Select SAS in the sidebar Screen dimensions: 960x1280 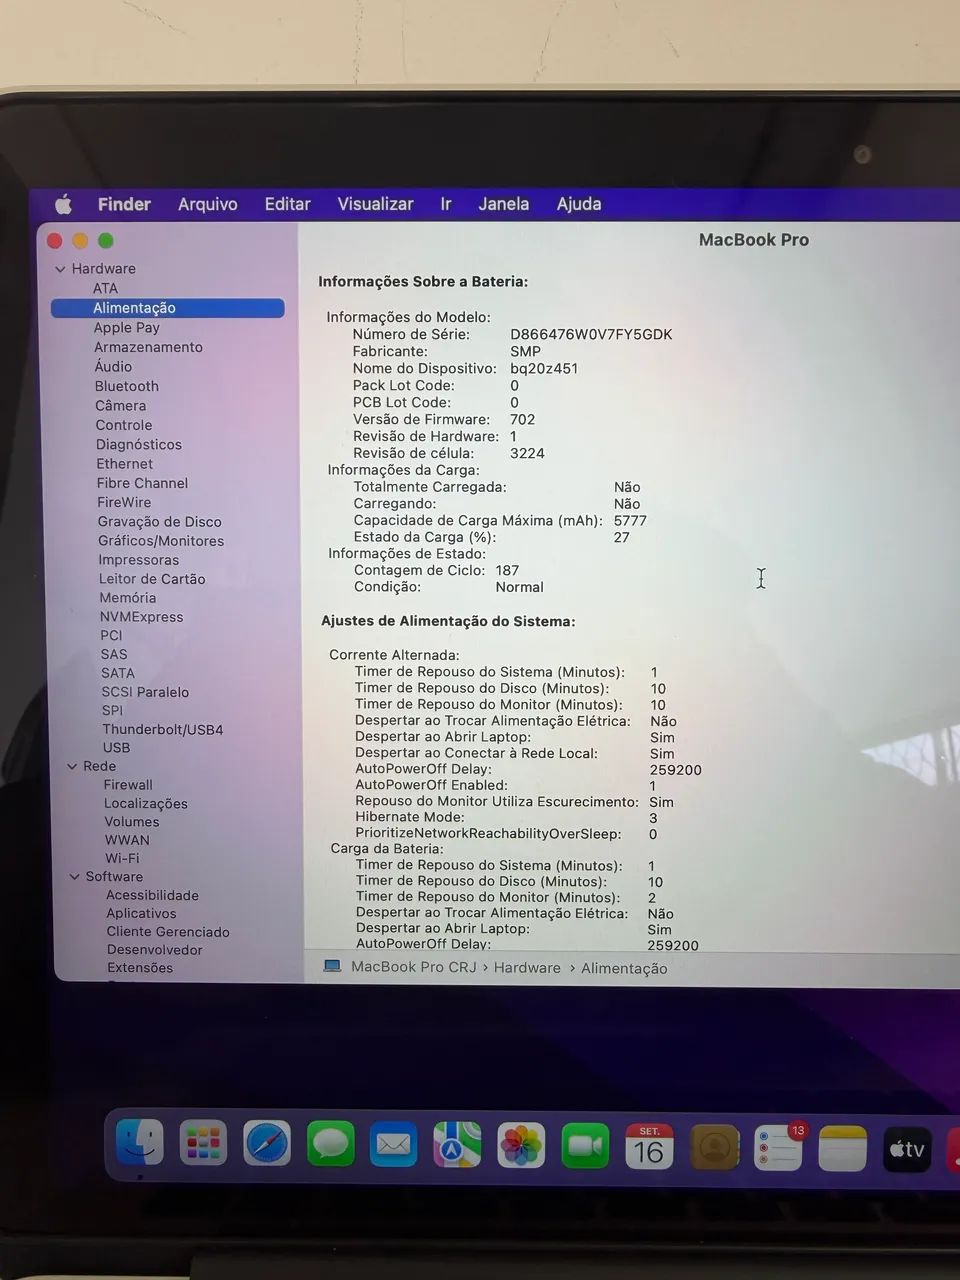pyautogui.click(x=114, y=654)
